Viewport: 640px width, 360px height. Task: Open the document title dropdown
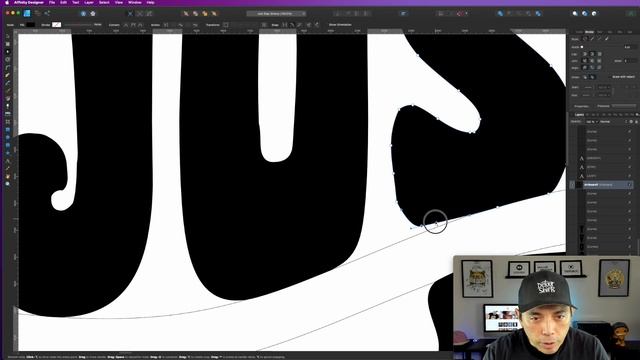[x=276, y=13]
